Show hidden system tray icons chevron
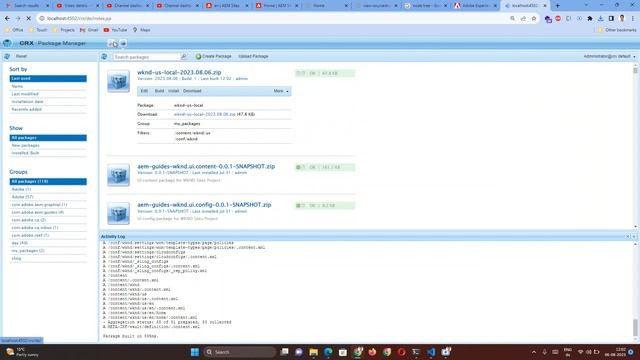This screenshot has height=360, width=640. pos(534,352)
